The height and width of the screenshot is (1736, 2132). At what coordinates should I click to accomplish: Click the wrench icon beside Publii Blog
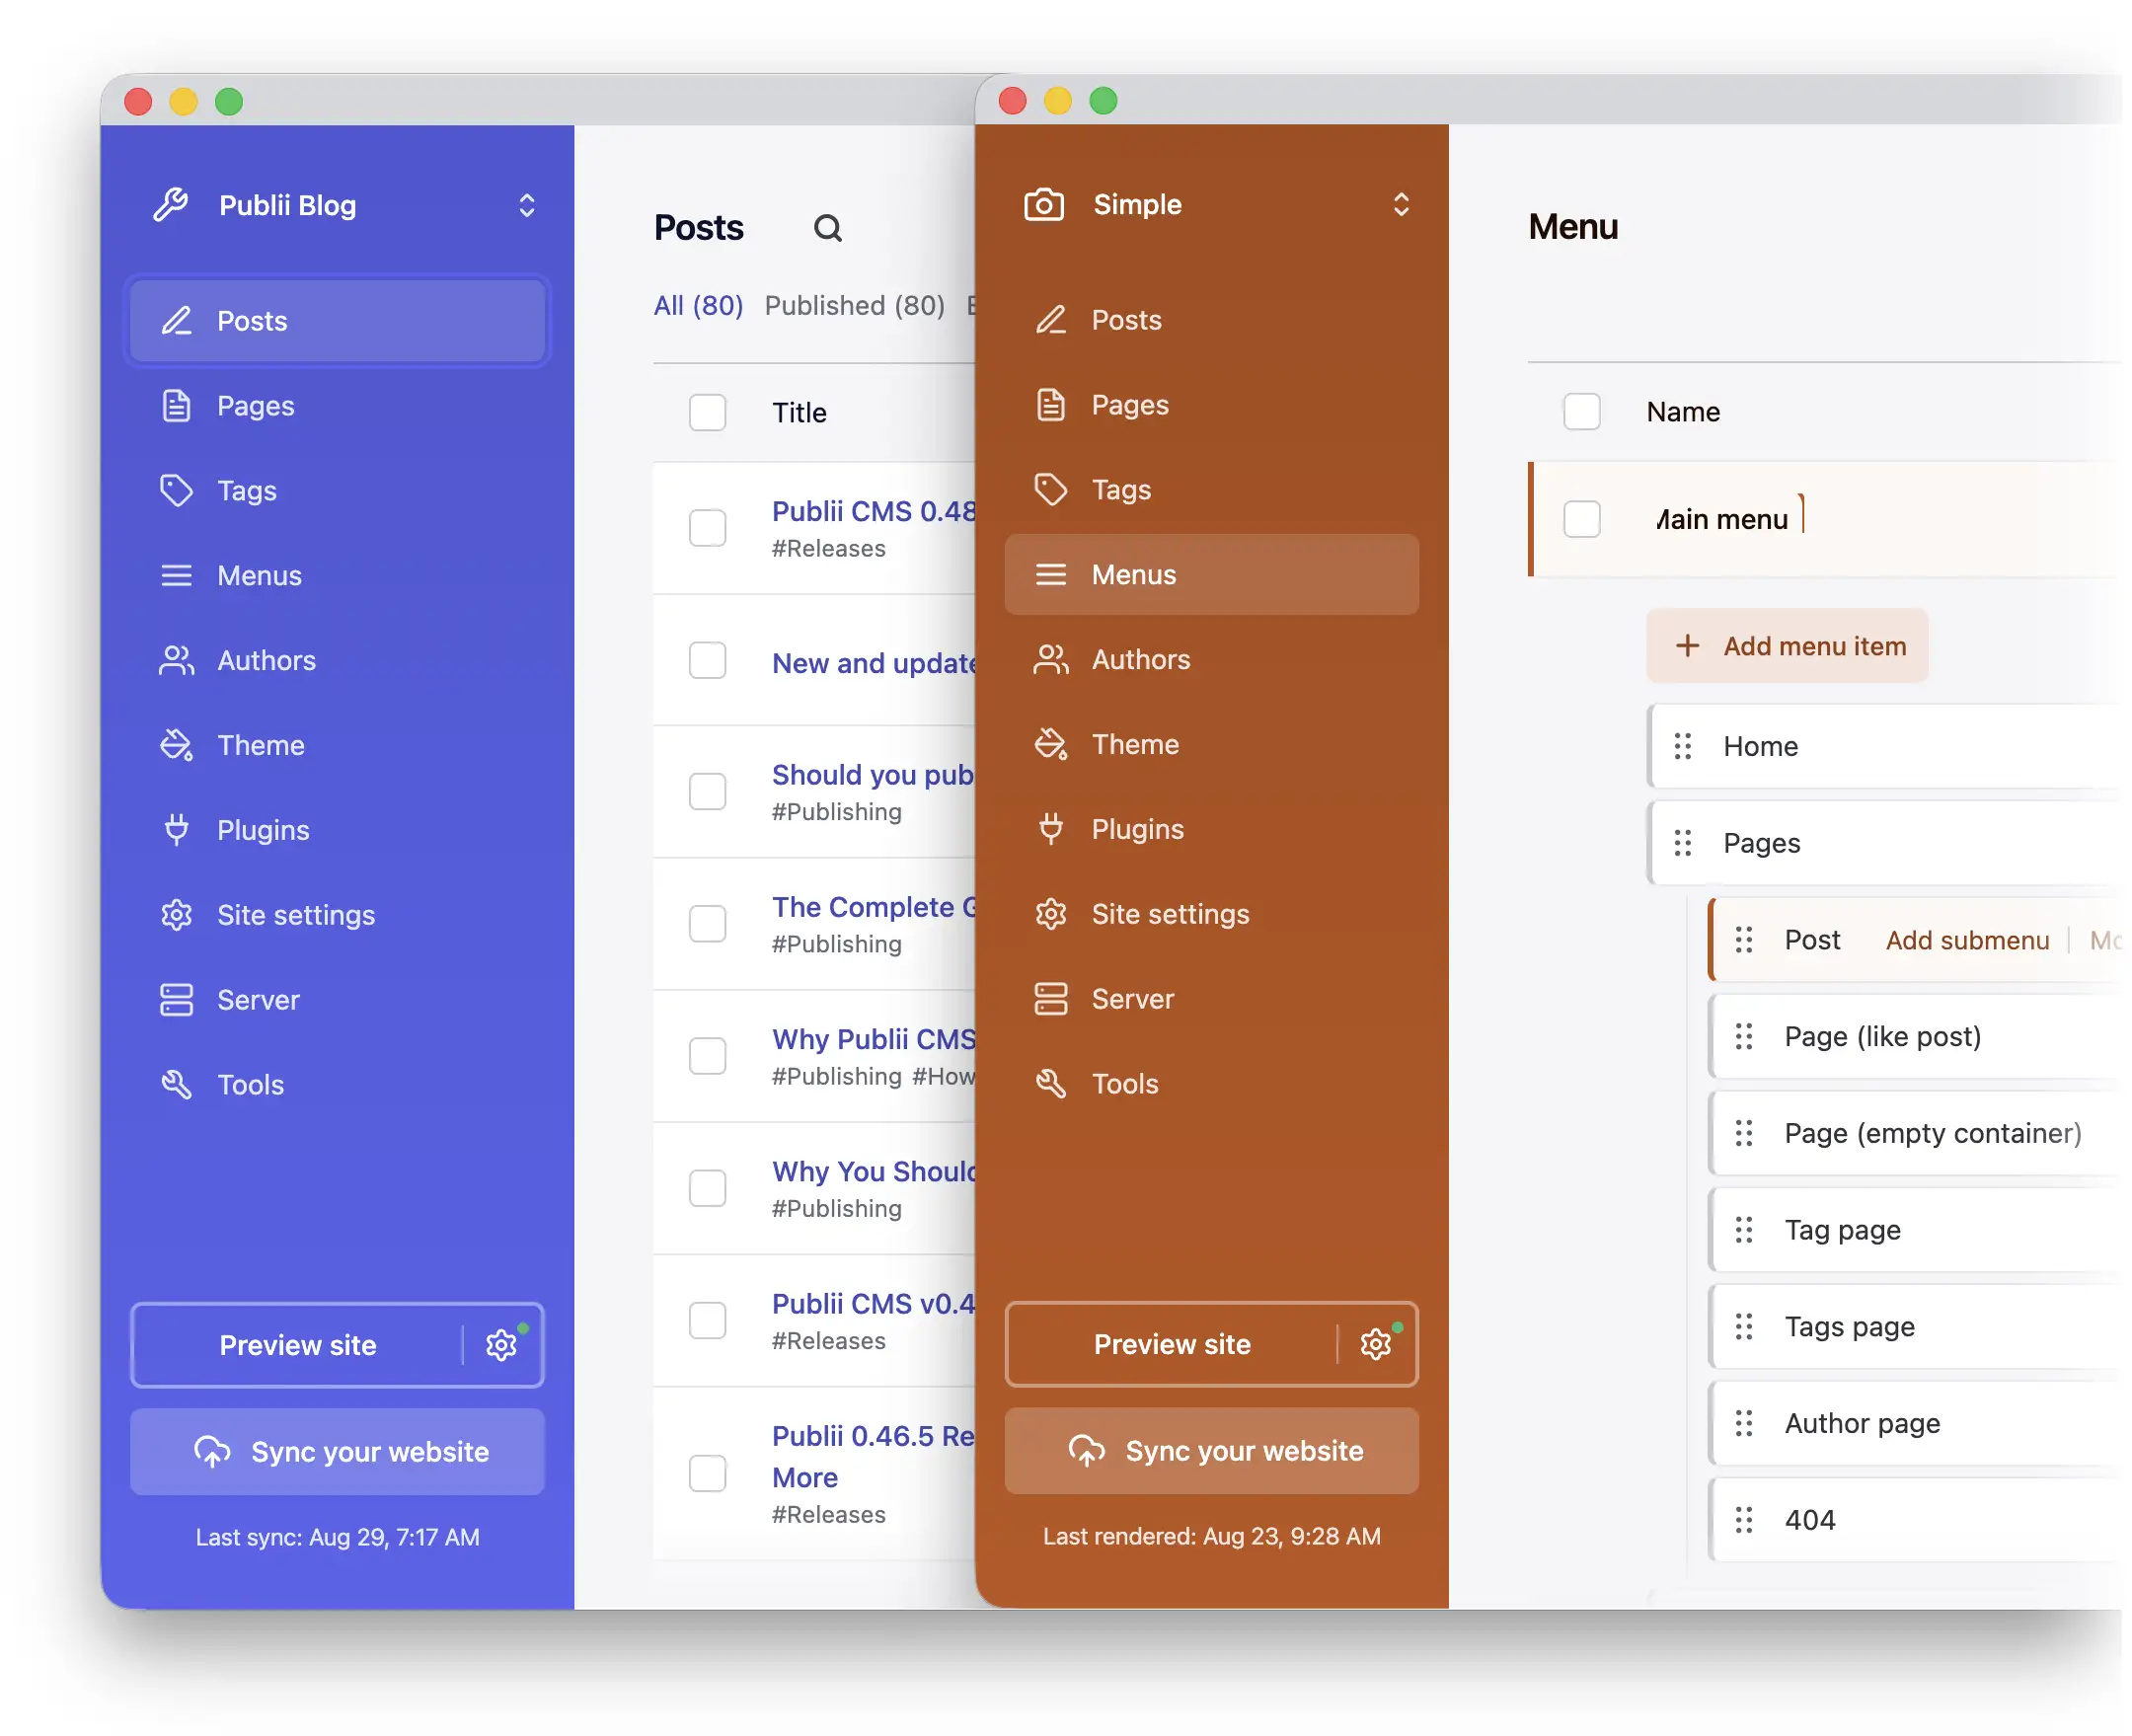click(171, 205)
